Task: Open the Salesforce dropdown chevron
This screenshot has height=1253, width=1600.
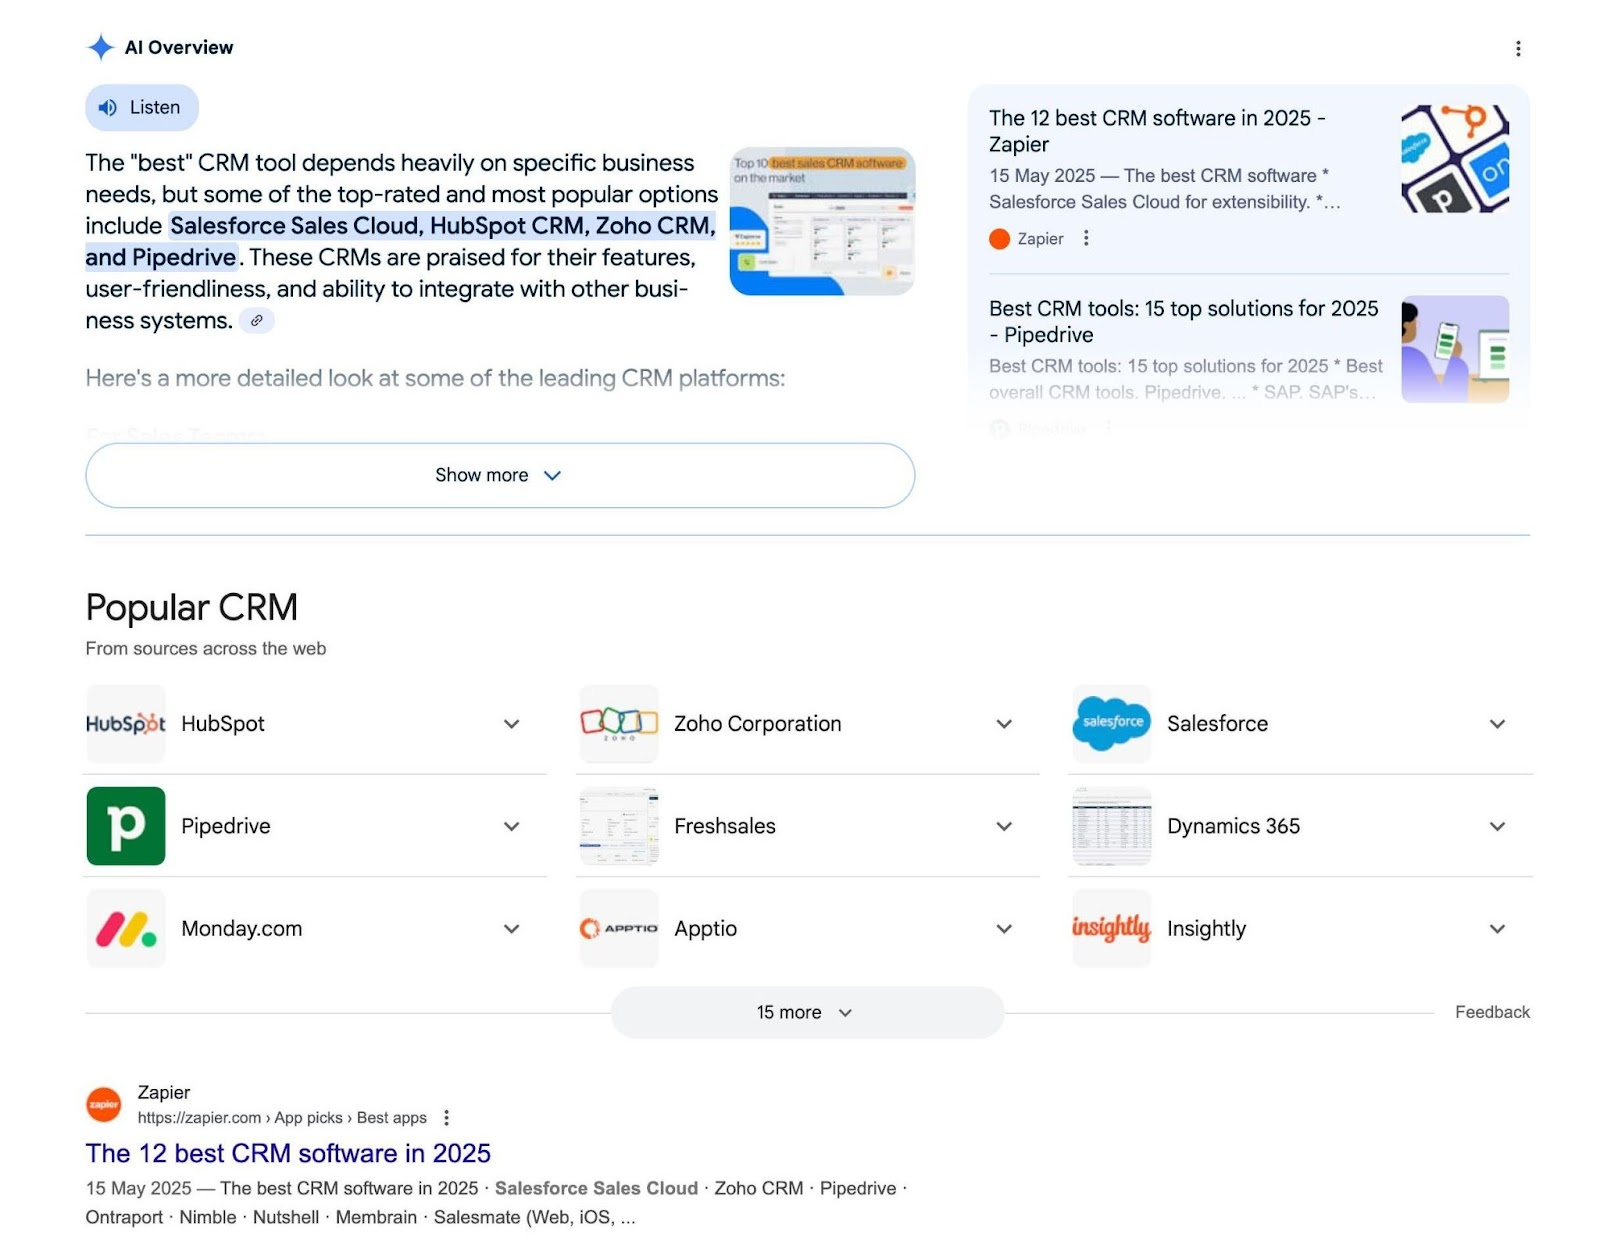Action: [x=1497, y=723]
